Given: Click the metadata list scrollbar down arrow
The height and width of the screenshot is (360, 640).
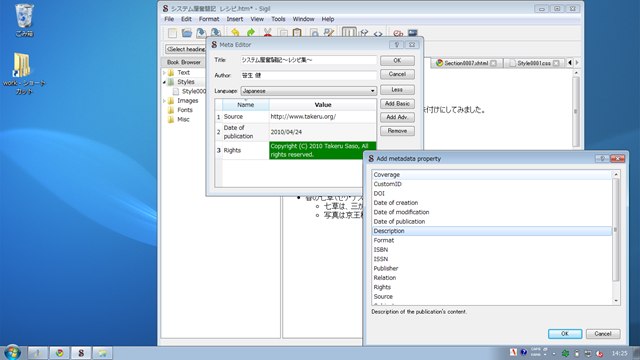Looking at the screenshot, I should click(616, 301).
